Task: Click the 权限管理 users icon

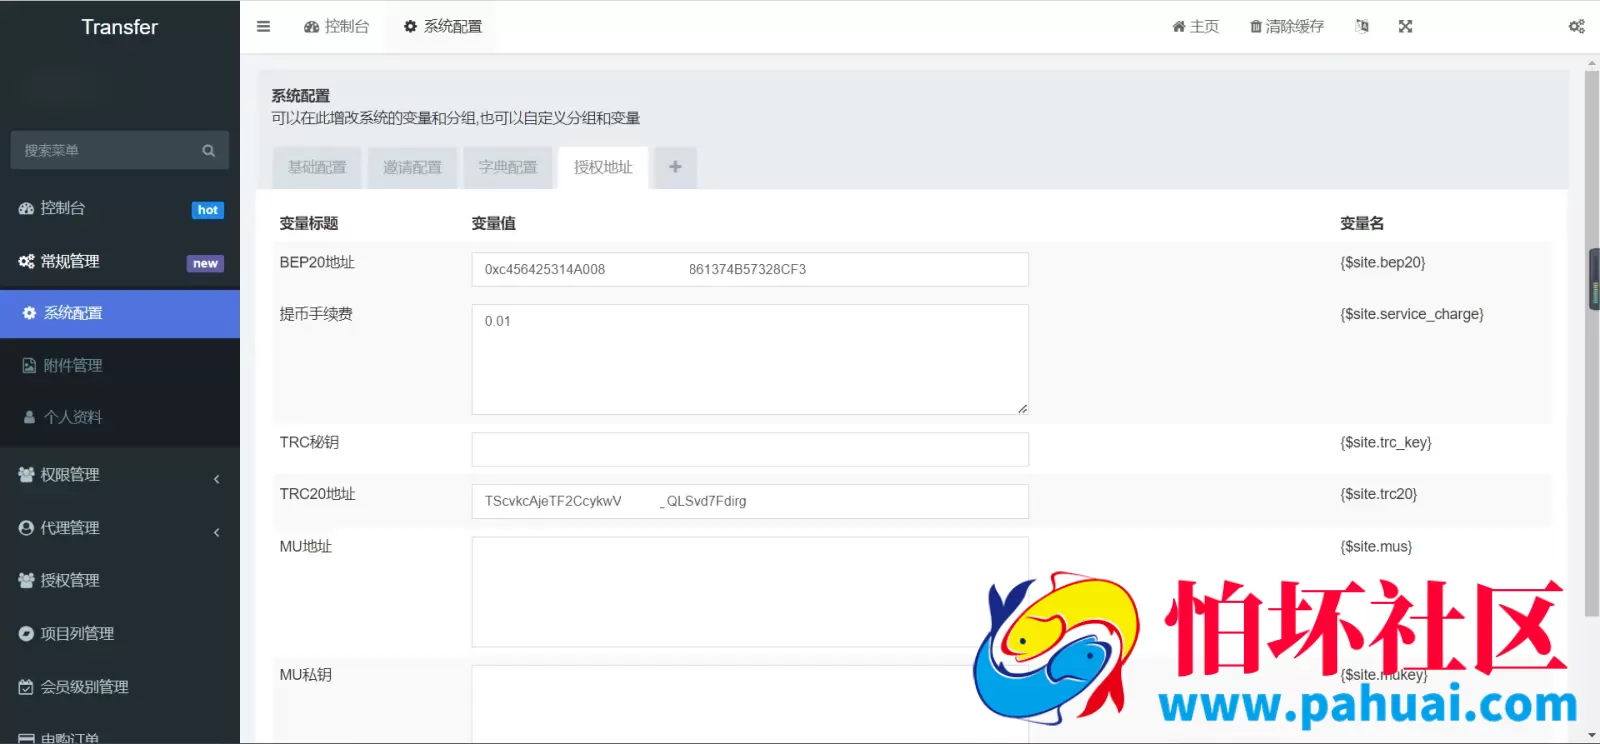Action: [26, 475]
